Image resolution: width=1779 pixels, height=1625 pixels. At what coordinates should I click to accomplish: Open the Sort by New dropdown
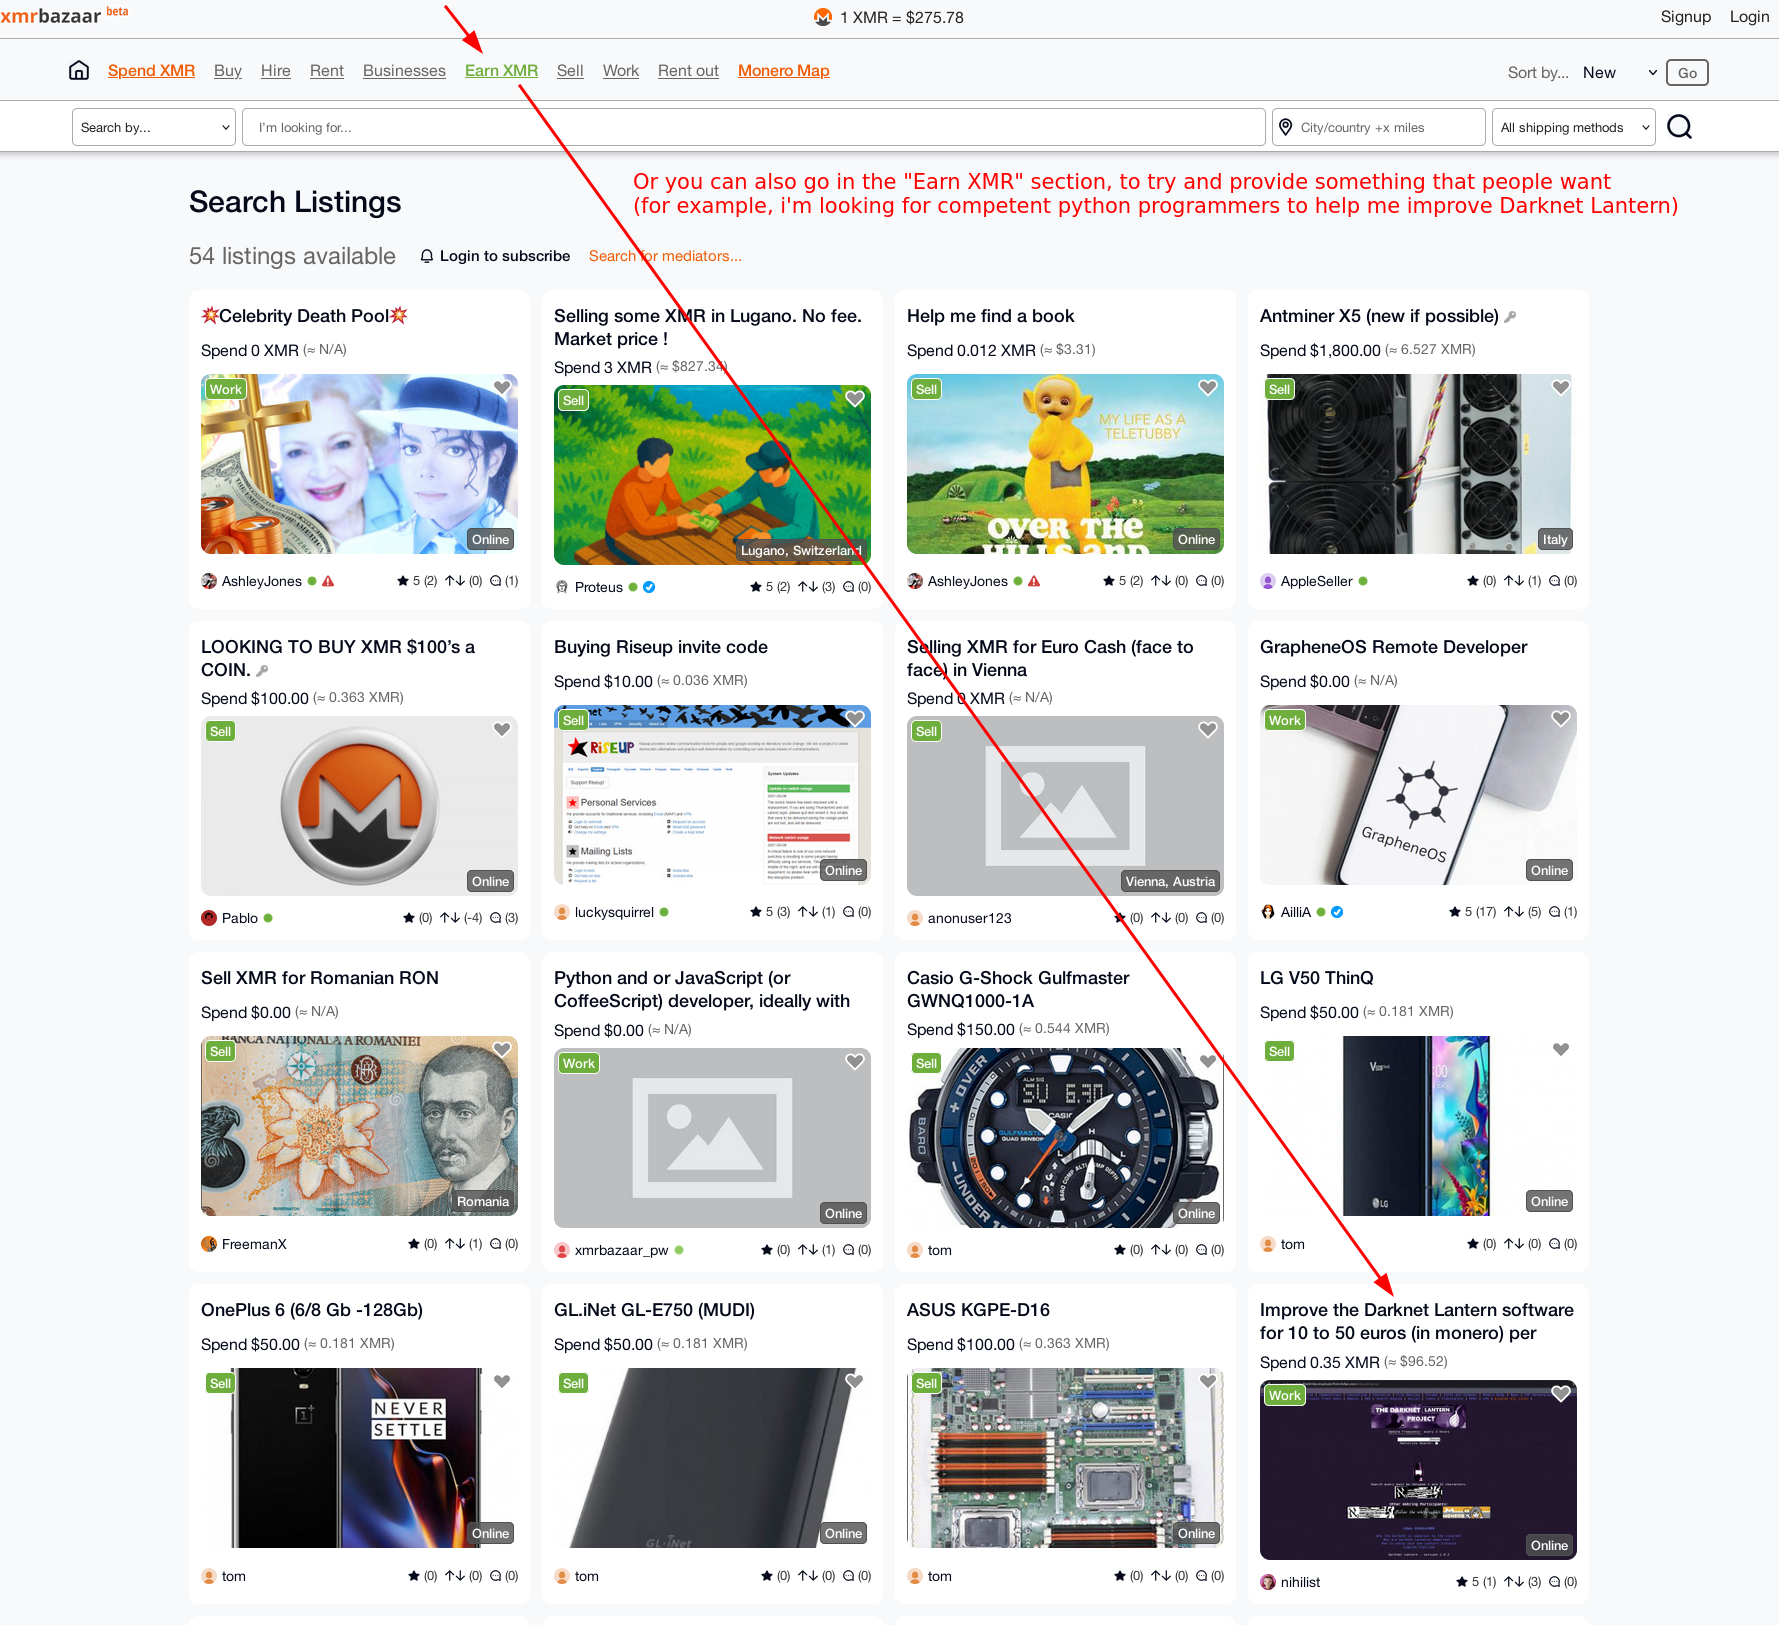pyautogui.click(x=1619, y=72)
